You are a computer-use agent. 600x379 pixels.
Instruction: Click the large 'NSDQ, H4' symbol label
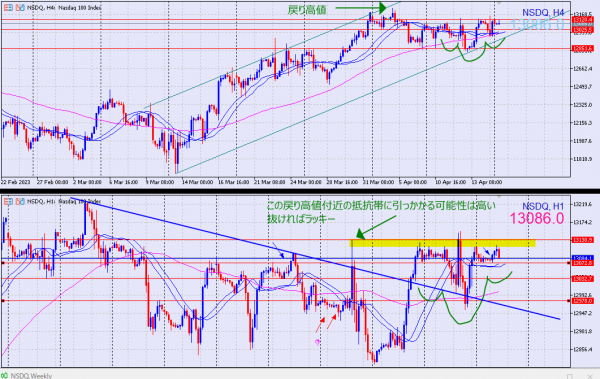click(543, 13)
